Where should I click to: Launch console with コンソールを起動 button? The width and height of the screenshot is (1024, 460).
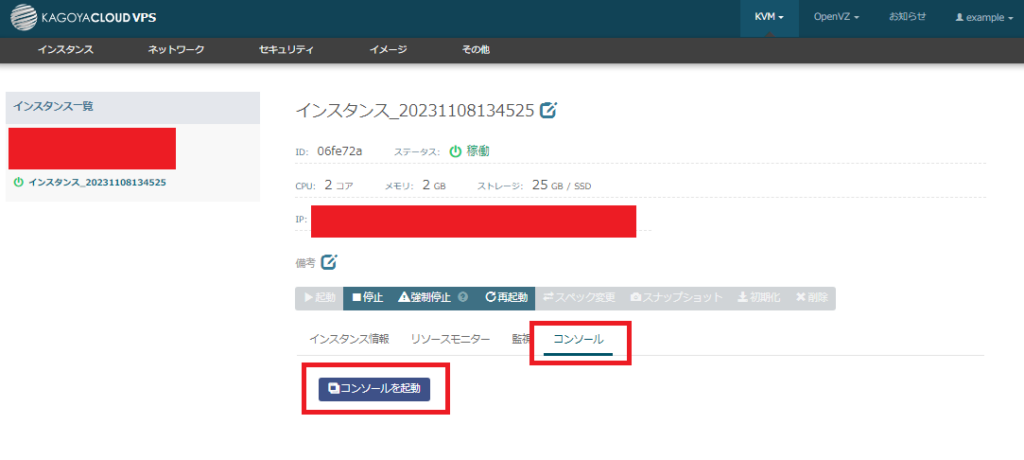pos(374,389)
